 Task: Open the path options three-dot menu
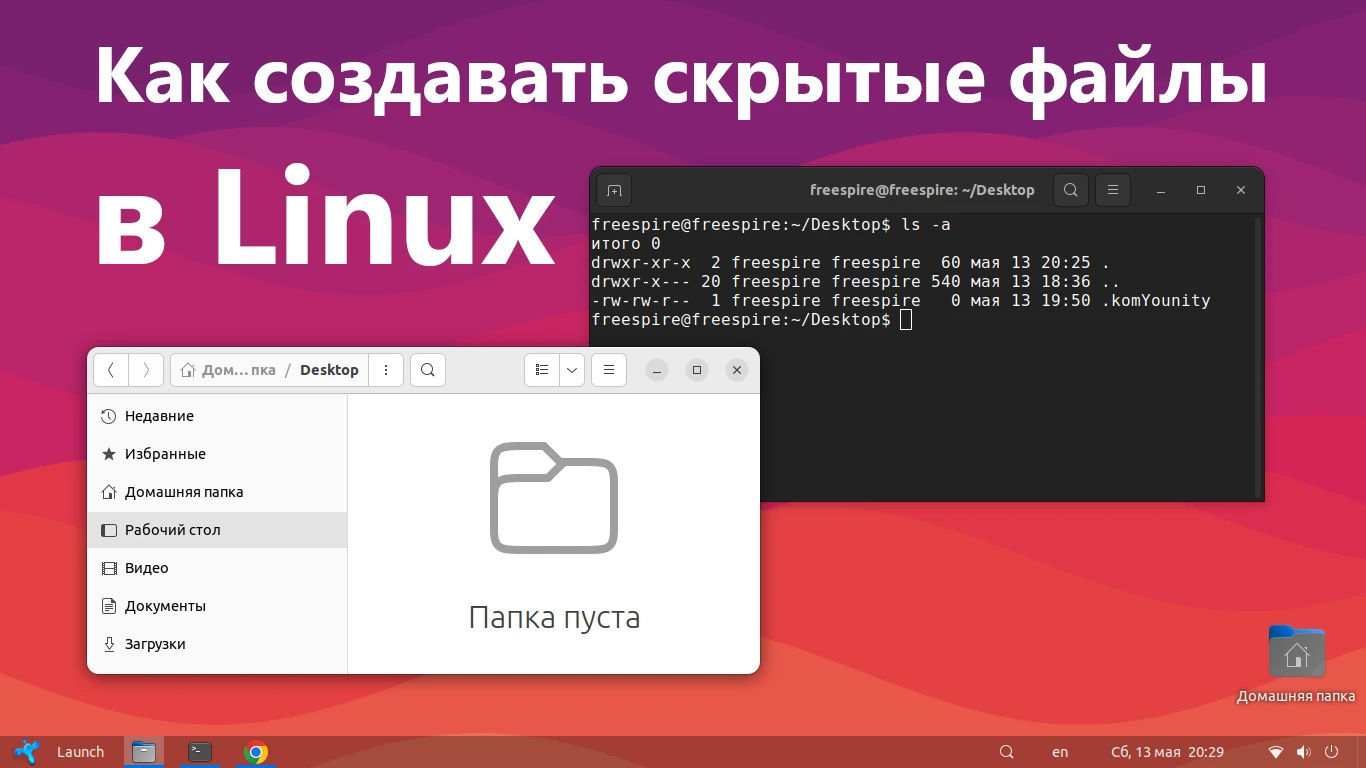tap(386, 370)
